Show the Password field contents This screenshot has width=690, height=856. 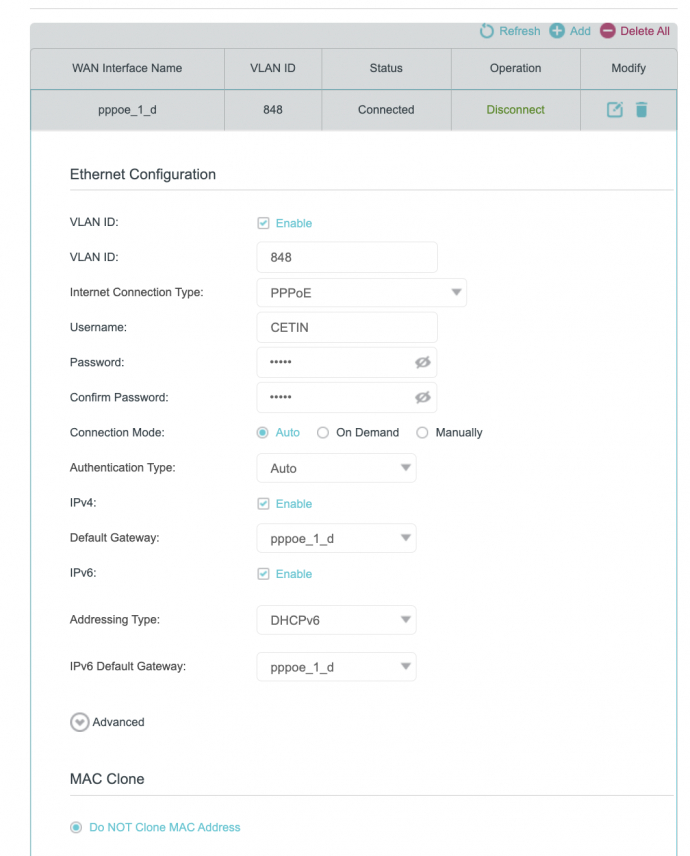tap(423, 362)
